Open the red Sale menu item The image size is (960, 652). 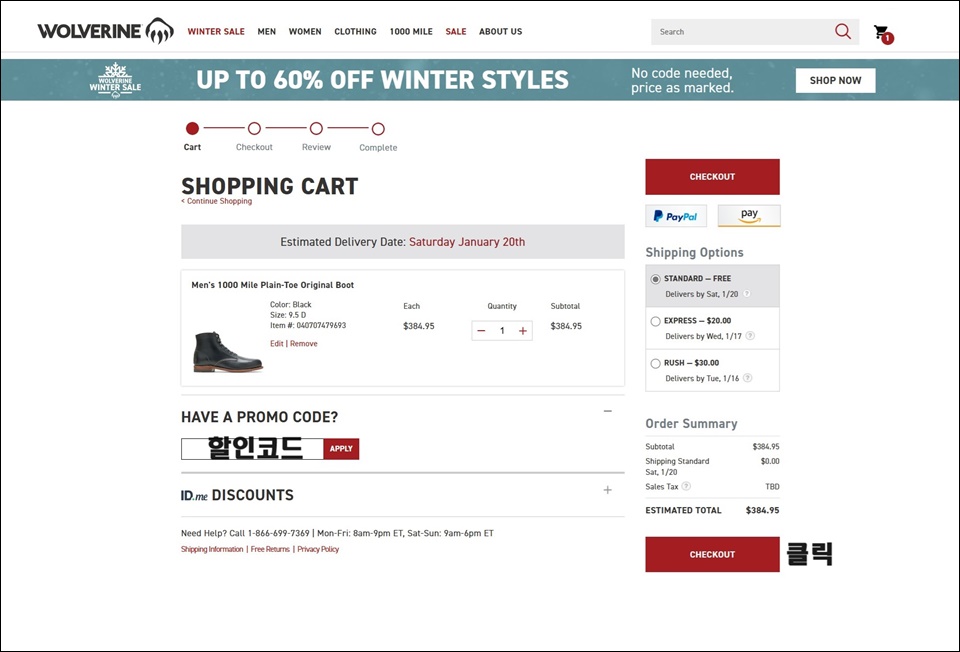pyautogui.click(x=456, y=31)
